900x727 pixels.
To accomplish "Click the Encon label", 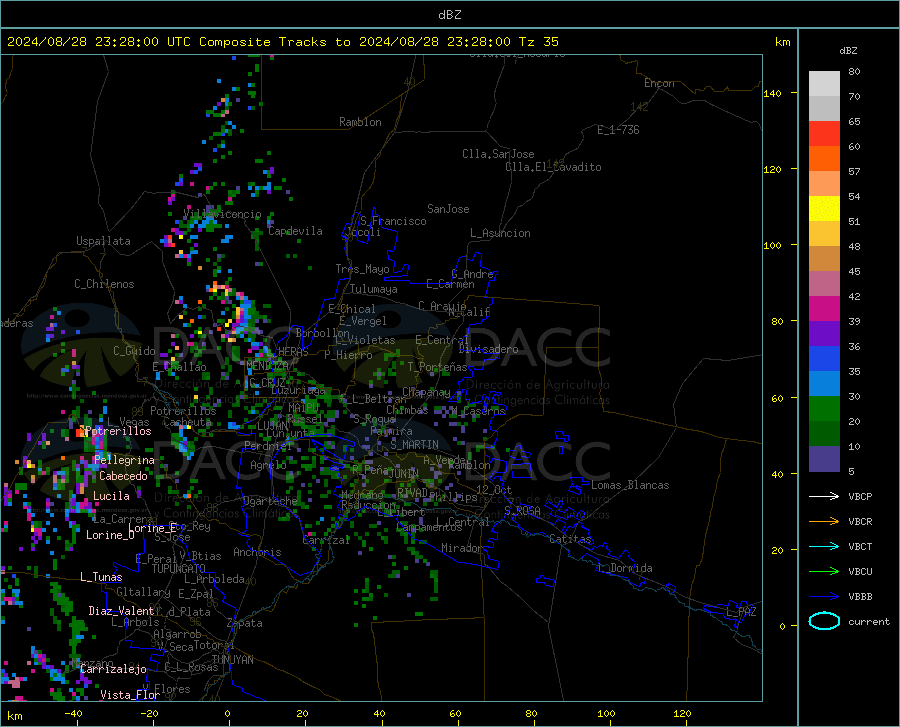I will [x=659, y=83].
